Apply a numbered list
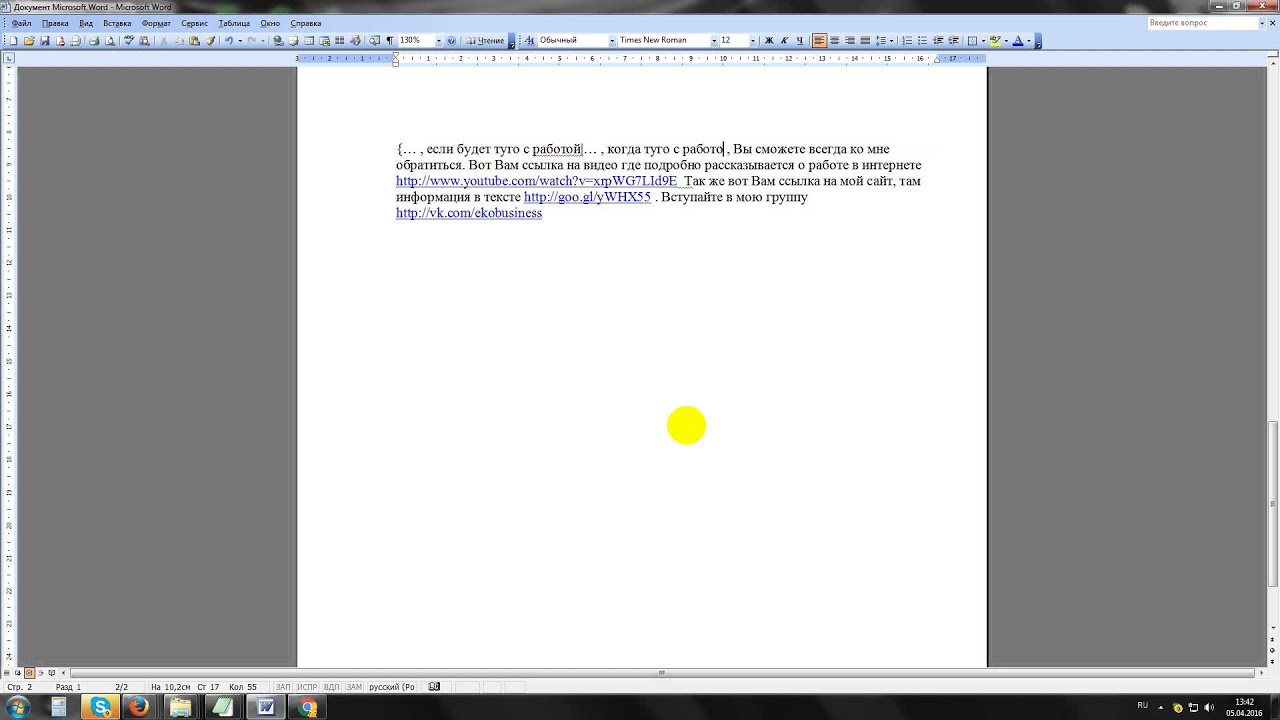Screen dimensions: 1280x720 (907, 41)
